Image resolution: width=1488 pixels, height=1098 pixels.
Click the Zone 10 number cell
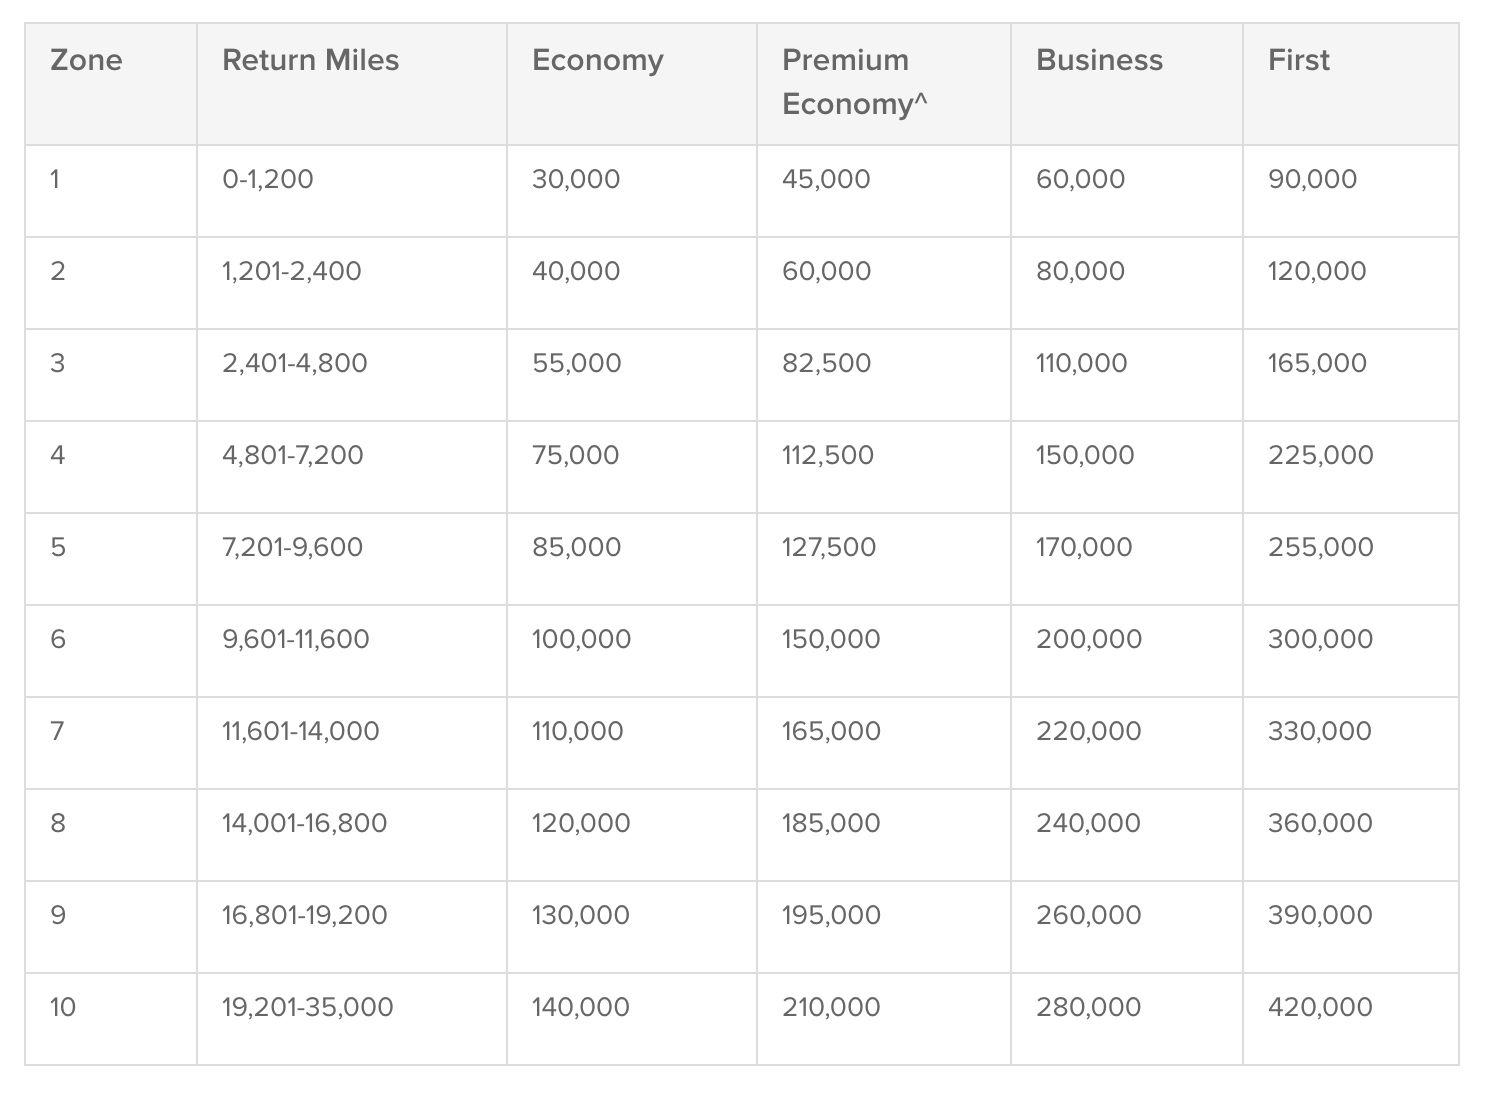62,1007
